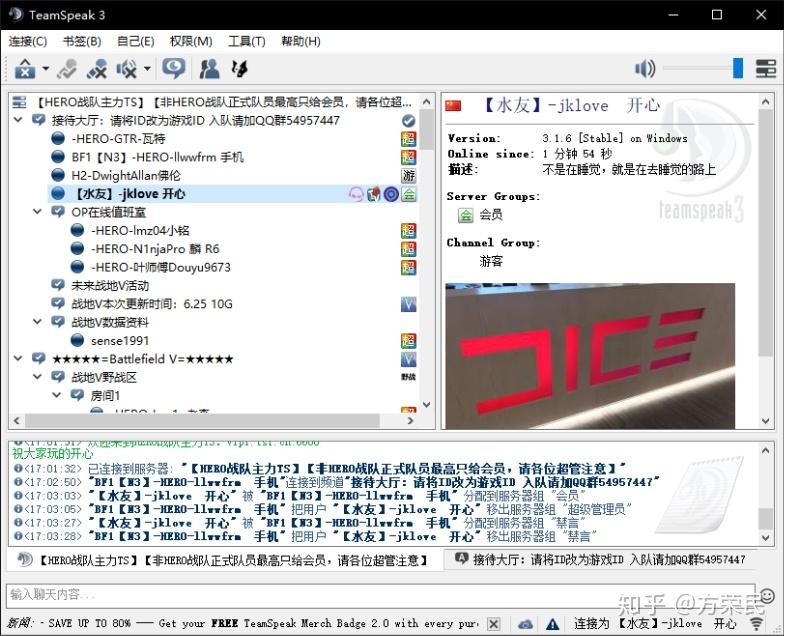Click the V icon on Battlefield V channel row
This screenshot has width=785, height=636.
pyautogui.click(x=409, y=359)
